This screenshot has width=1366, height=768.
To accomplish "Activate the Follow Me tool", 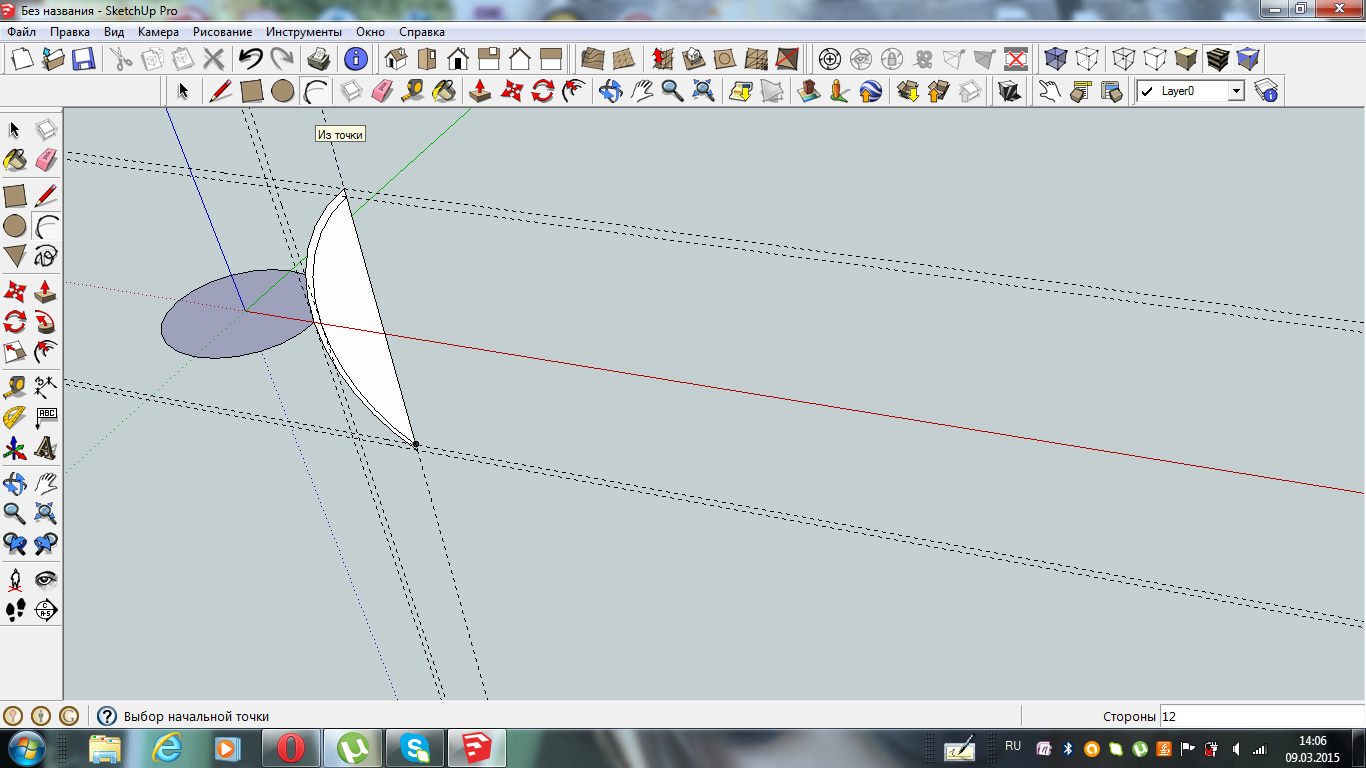I will [45, 322].
